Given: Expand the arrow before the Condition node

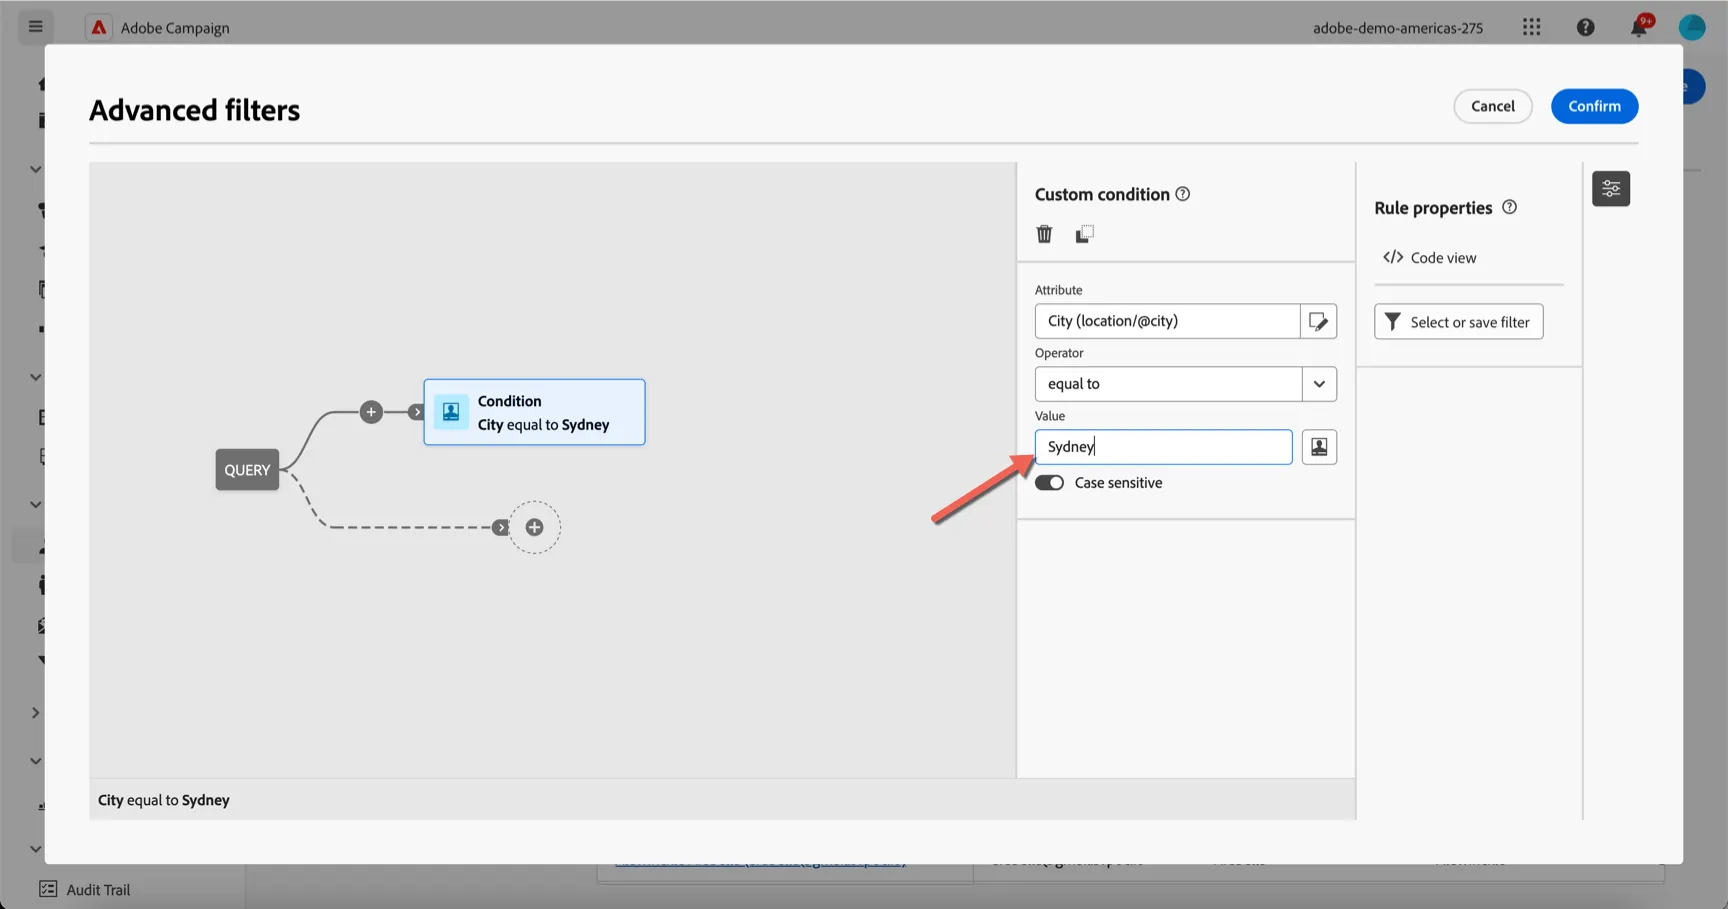Looking at the screenshot, I should (417, 412).
